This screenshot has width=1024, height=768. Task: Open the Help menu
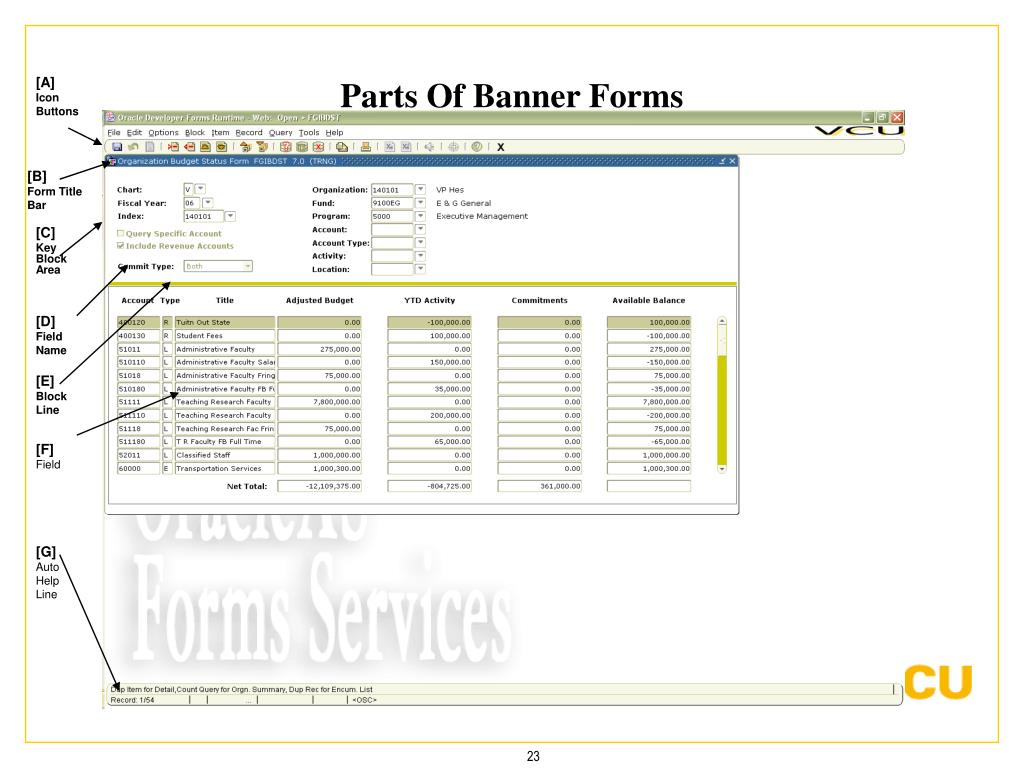click(x=334, y=133)
